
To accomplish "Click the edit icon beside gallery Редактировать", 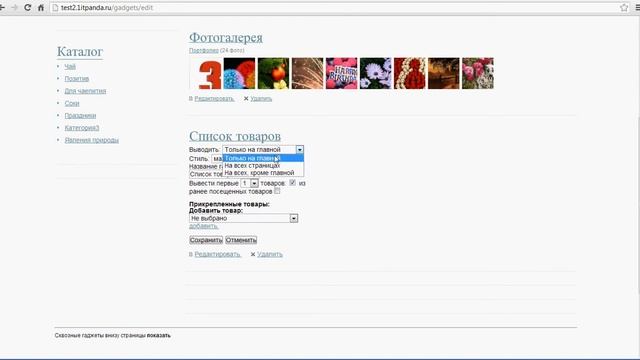I will click(x=191, y=99).
